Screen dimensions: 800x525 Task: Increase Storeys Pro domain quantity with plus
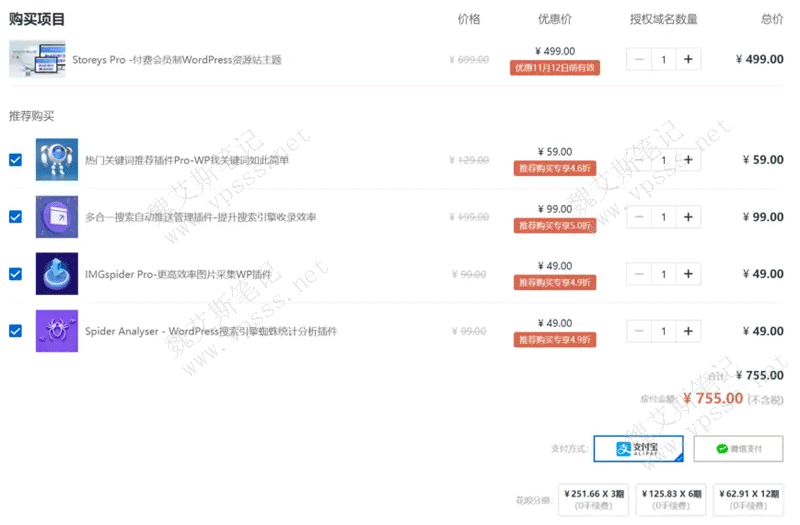688,60
